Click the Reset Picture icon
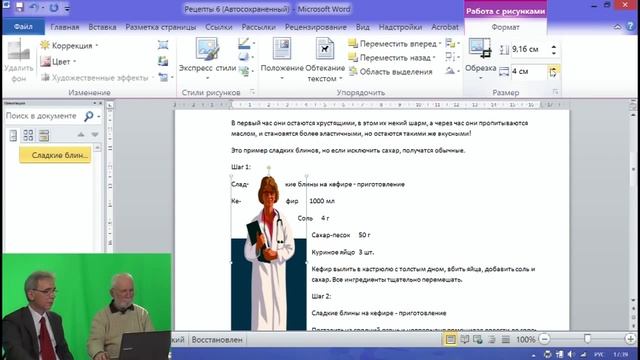The height and width of the screenshot is (360, 640). [x=164, y=77]
